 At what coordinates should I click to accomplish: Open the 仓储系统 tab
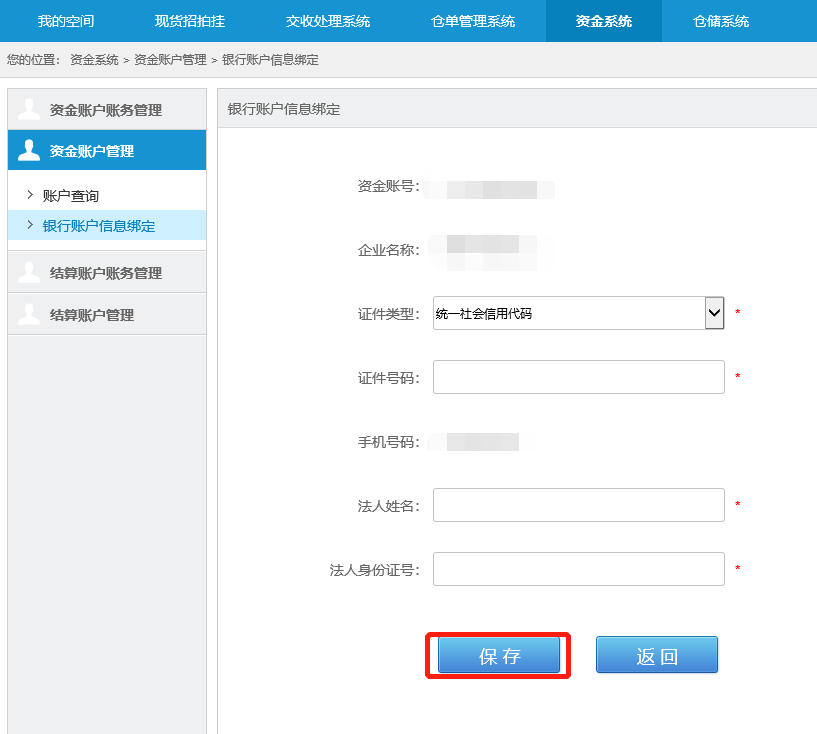[x=721, y=21]
